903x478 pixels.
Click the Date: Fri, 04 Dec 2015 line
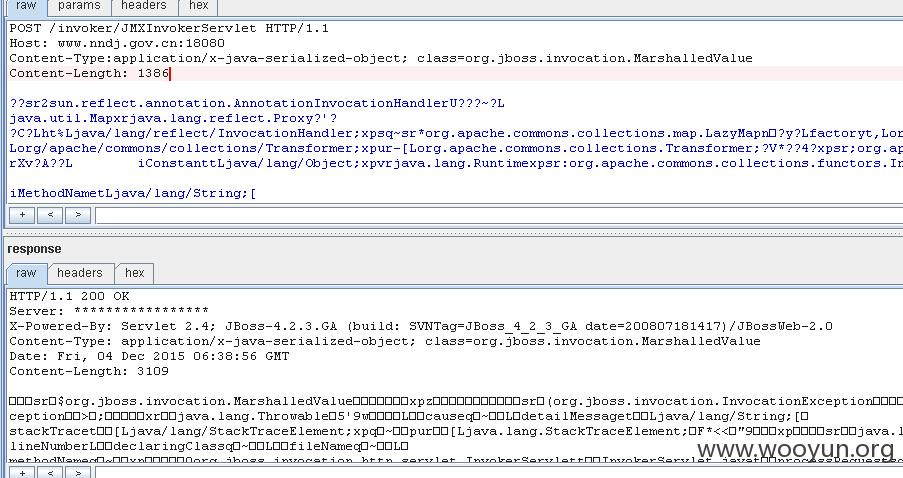(149, 356)
